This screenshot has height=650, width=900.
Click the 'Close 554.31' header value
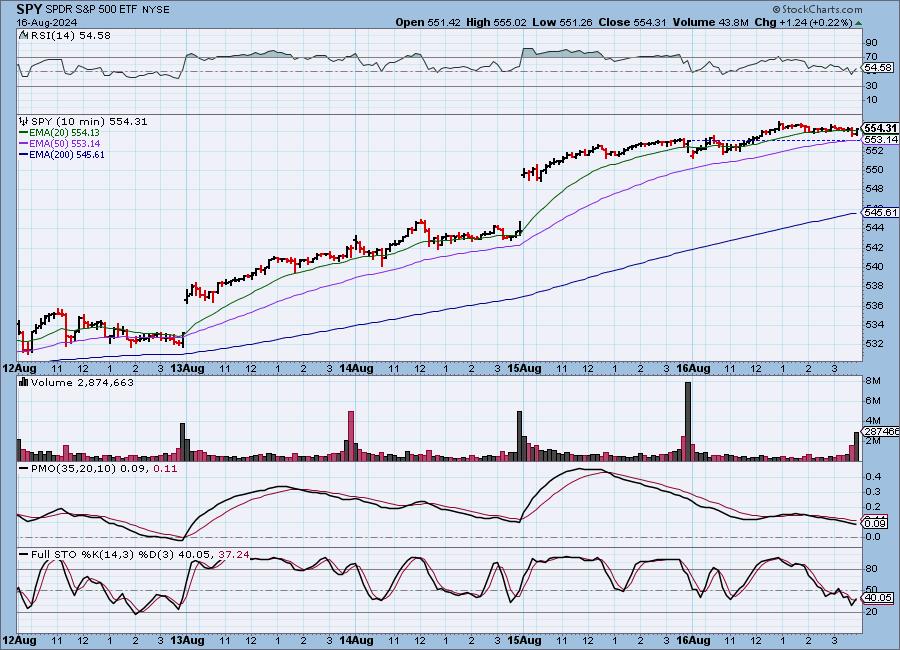633,22
